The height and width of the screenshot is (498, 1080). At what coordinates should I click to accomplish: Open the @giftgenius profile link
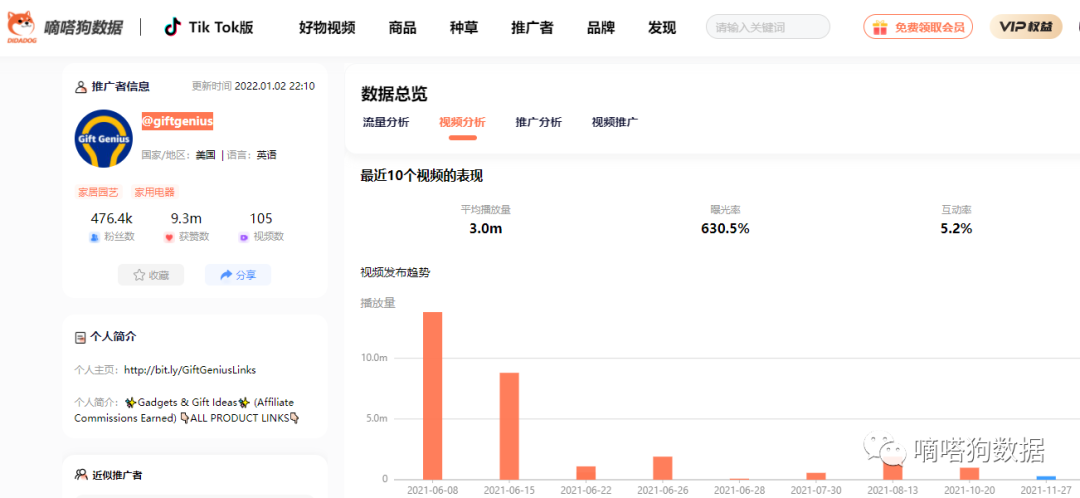(x=177, y=121)
